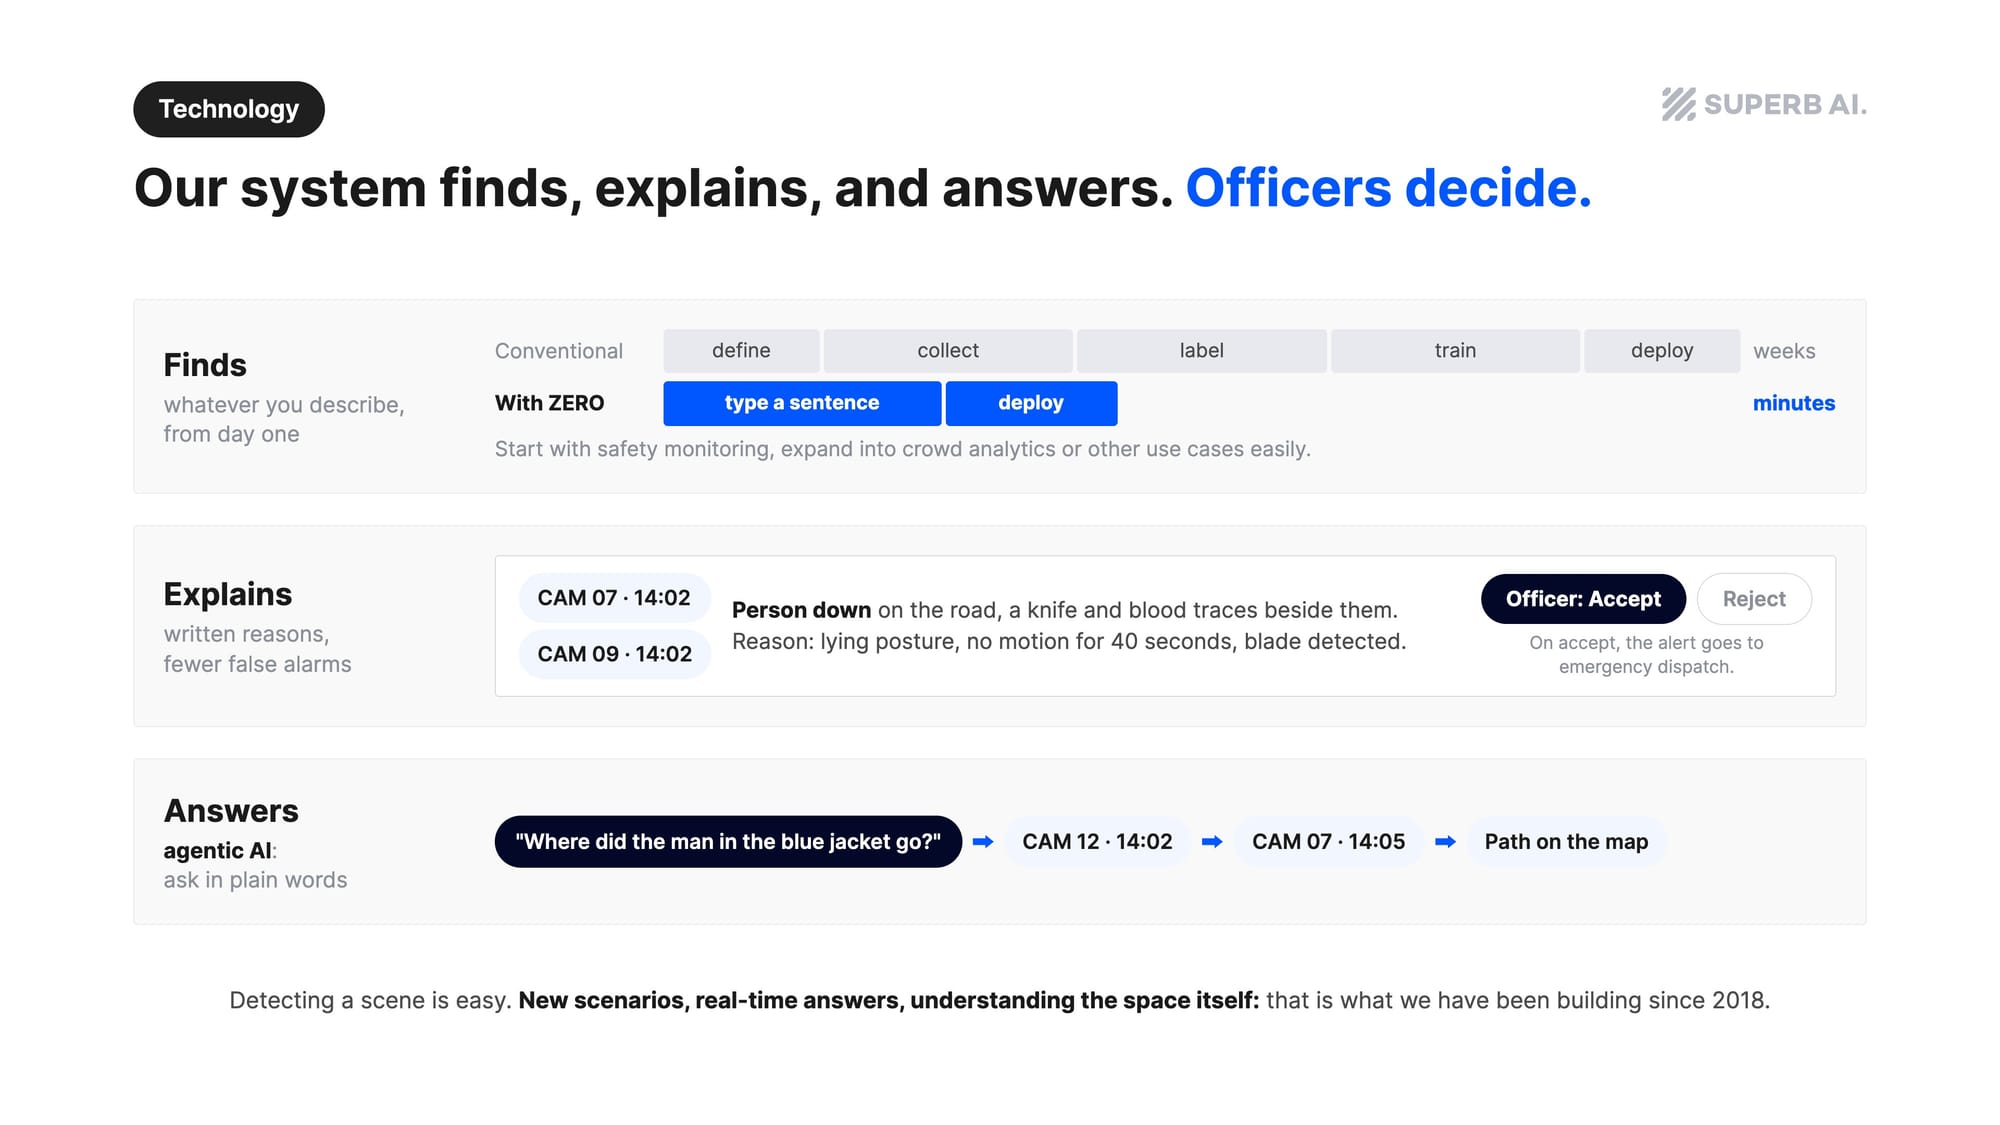Click the 'Finds' section heading
Screen dimensions: 2000x1125
(205, 365)
